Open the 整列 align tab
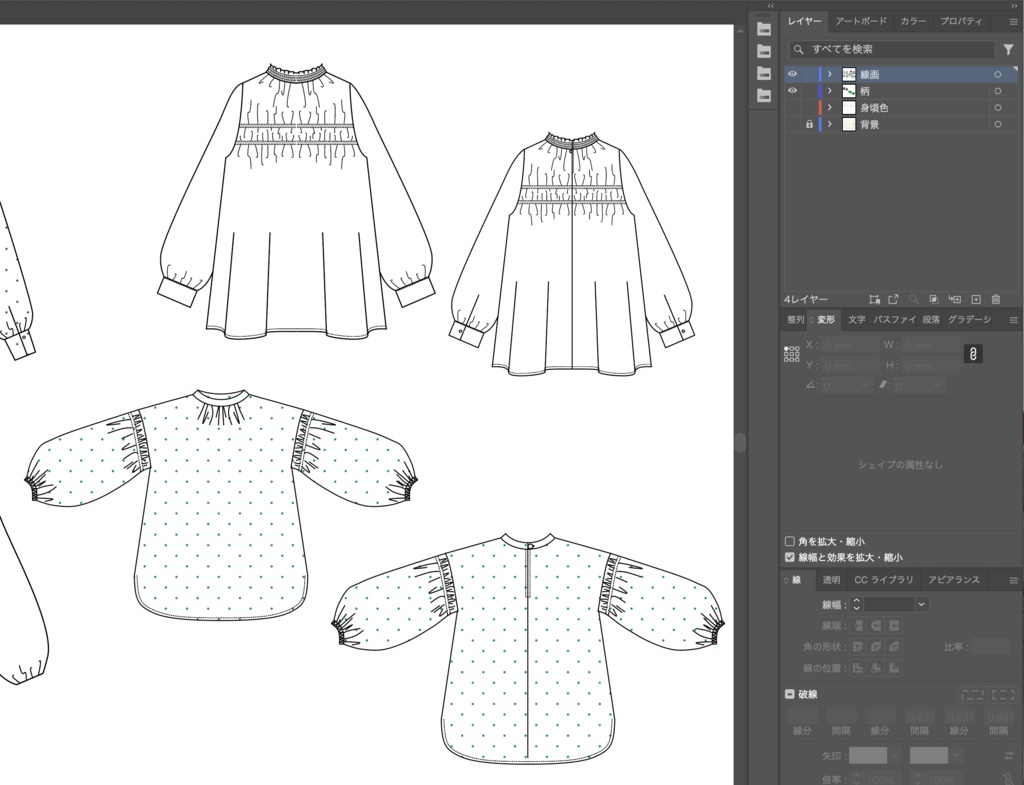This screenshot has height=785, width=1024. coord(795,320)
